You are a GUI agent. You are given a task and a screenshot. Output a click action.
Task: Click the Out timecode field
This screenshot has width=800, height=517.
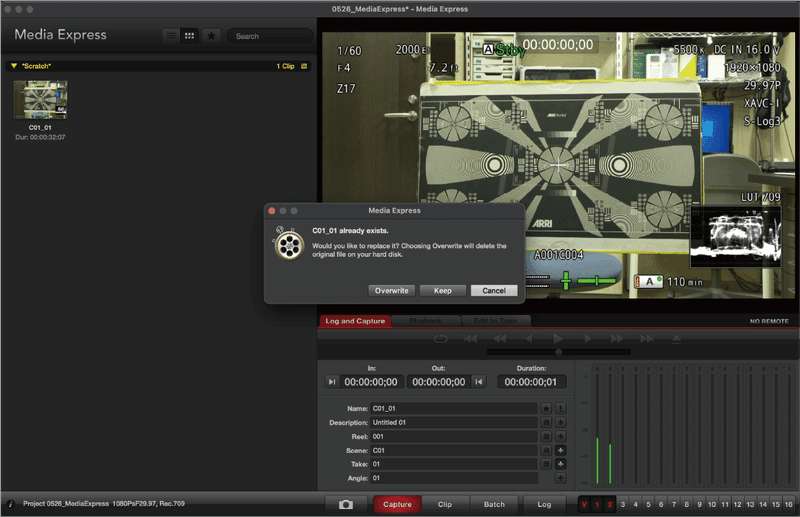click(439, 382)
